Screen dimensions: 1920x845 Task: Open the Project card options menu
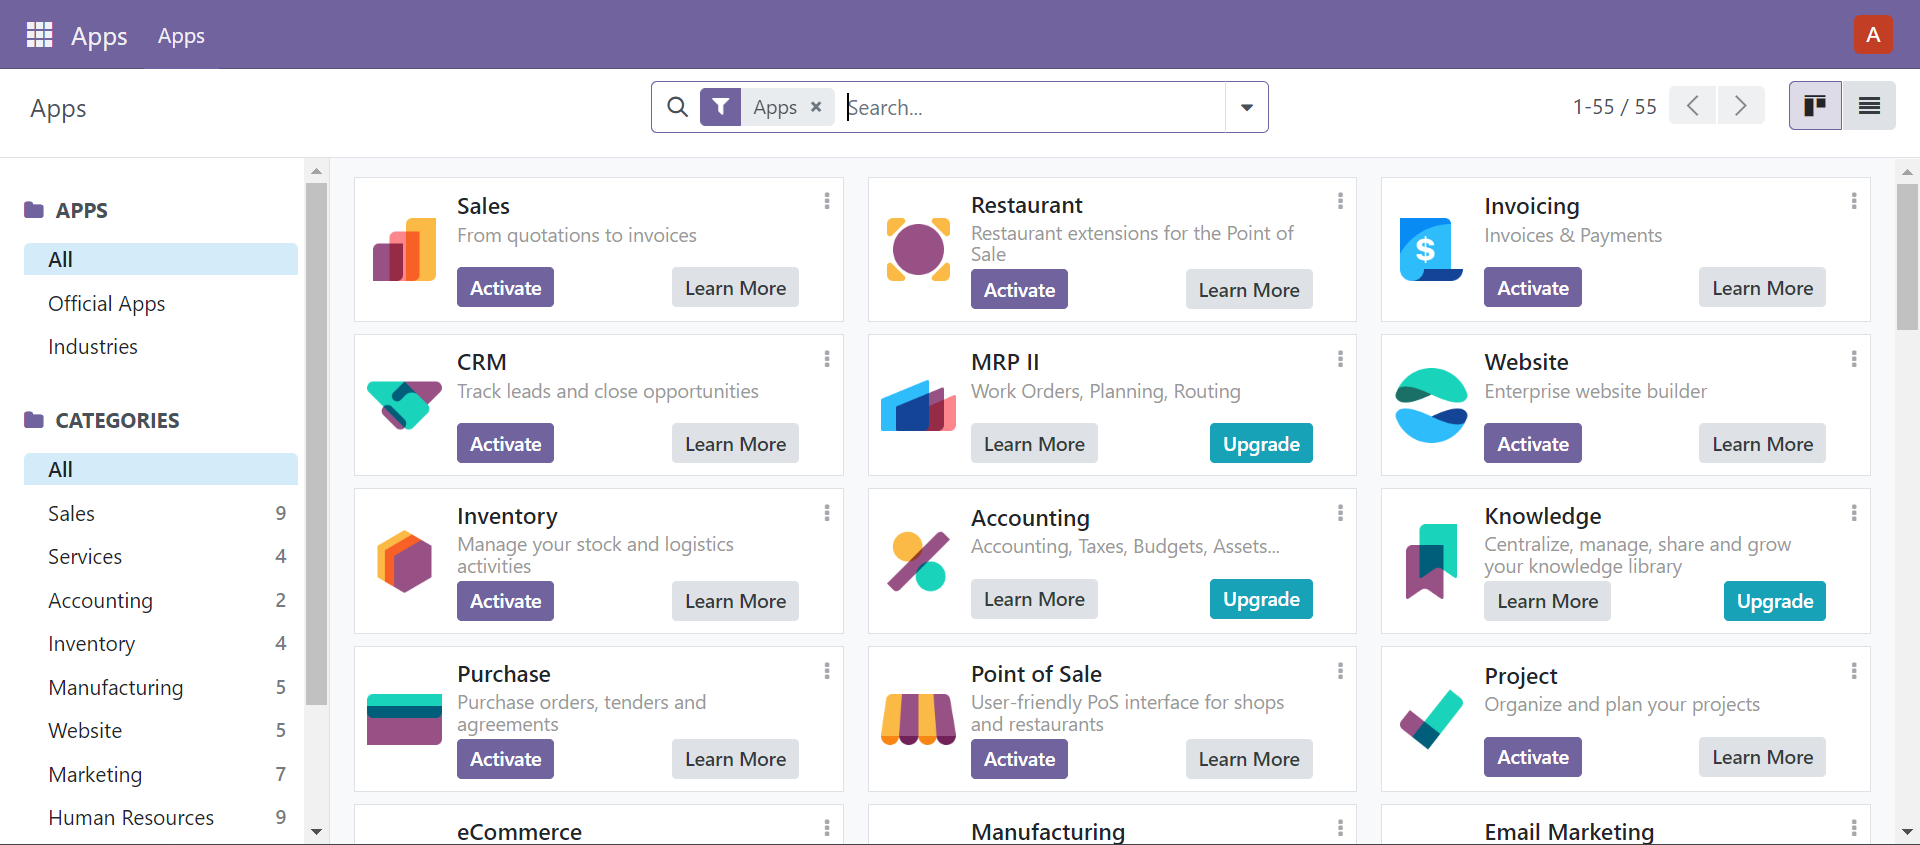point(1854,671)
